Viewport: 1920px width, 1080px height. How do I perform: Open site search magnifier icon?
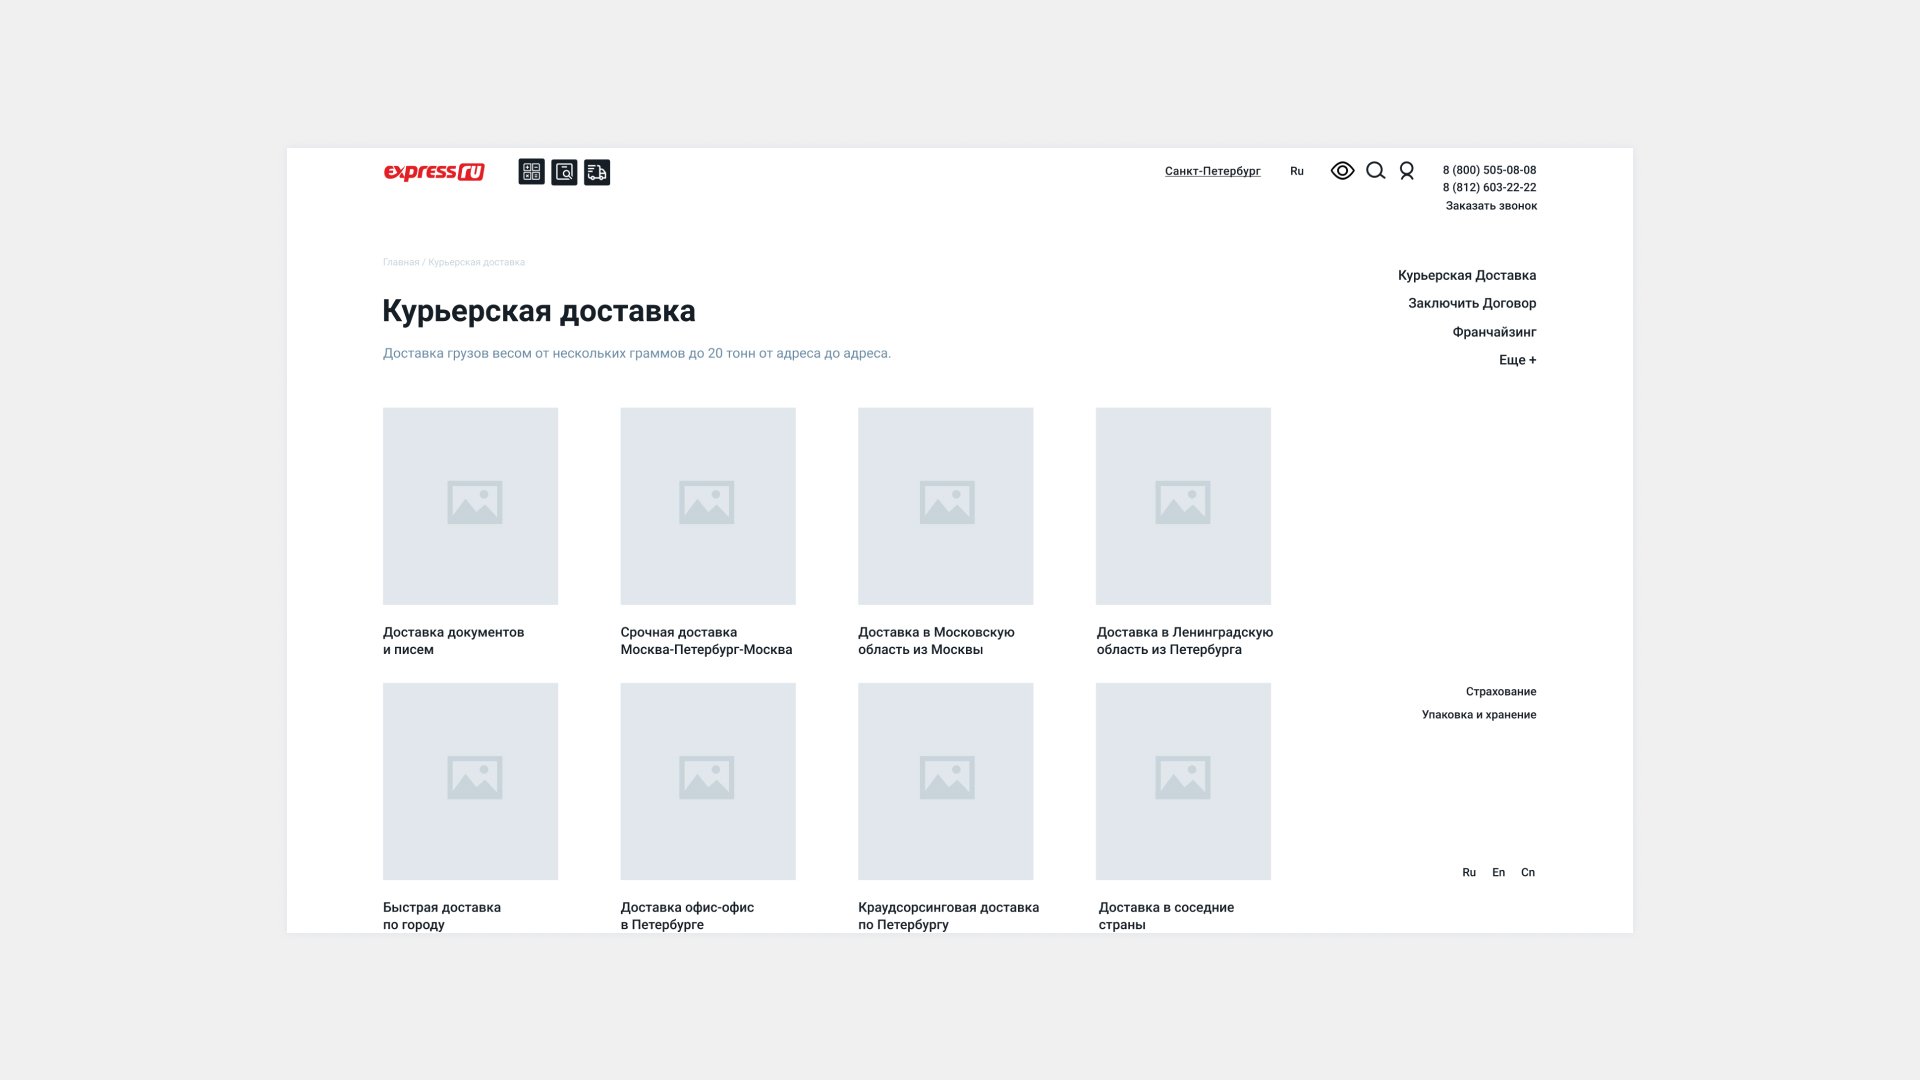pos(1376,171)
